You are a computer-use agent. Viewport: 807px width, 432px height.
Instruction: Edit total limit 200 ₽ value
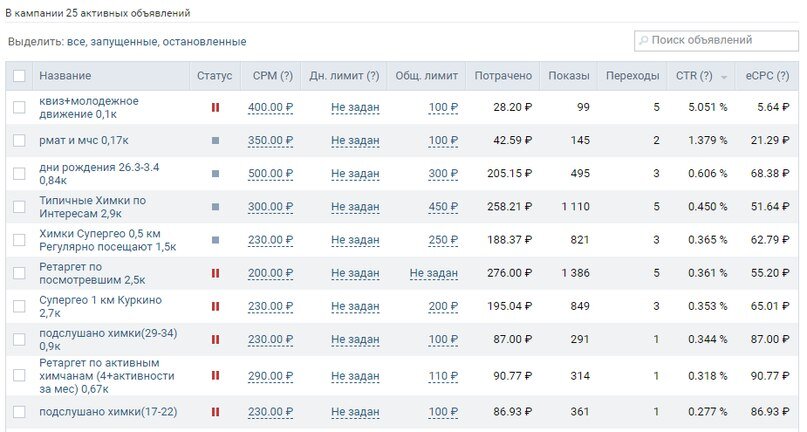(443, 307)
